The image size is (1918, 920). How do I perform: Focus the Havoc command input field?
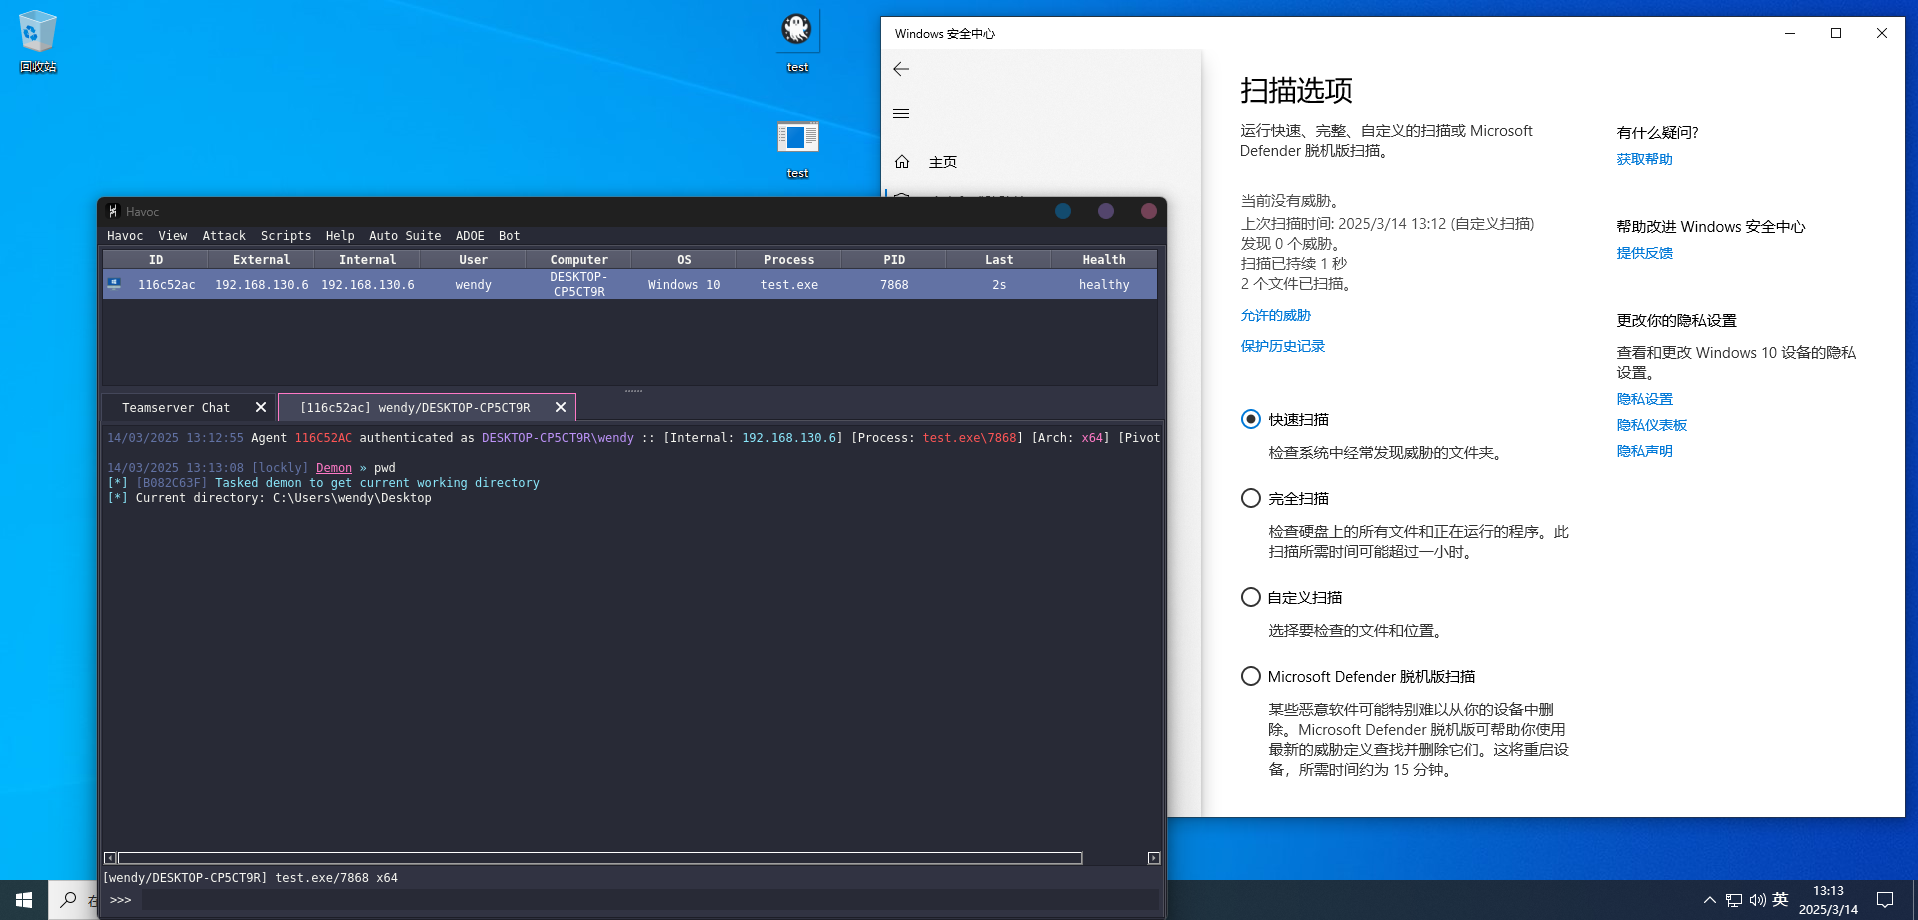[x=650, y=900]
